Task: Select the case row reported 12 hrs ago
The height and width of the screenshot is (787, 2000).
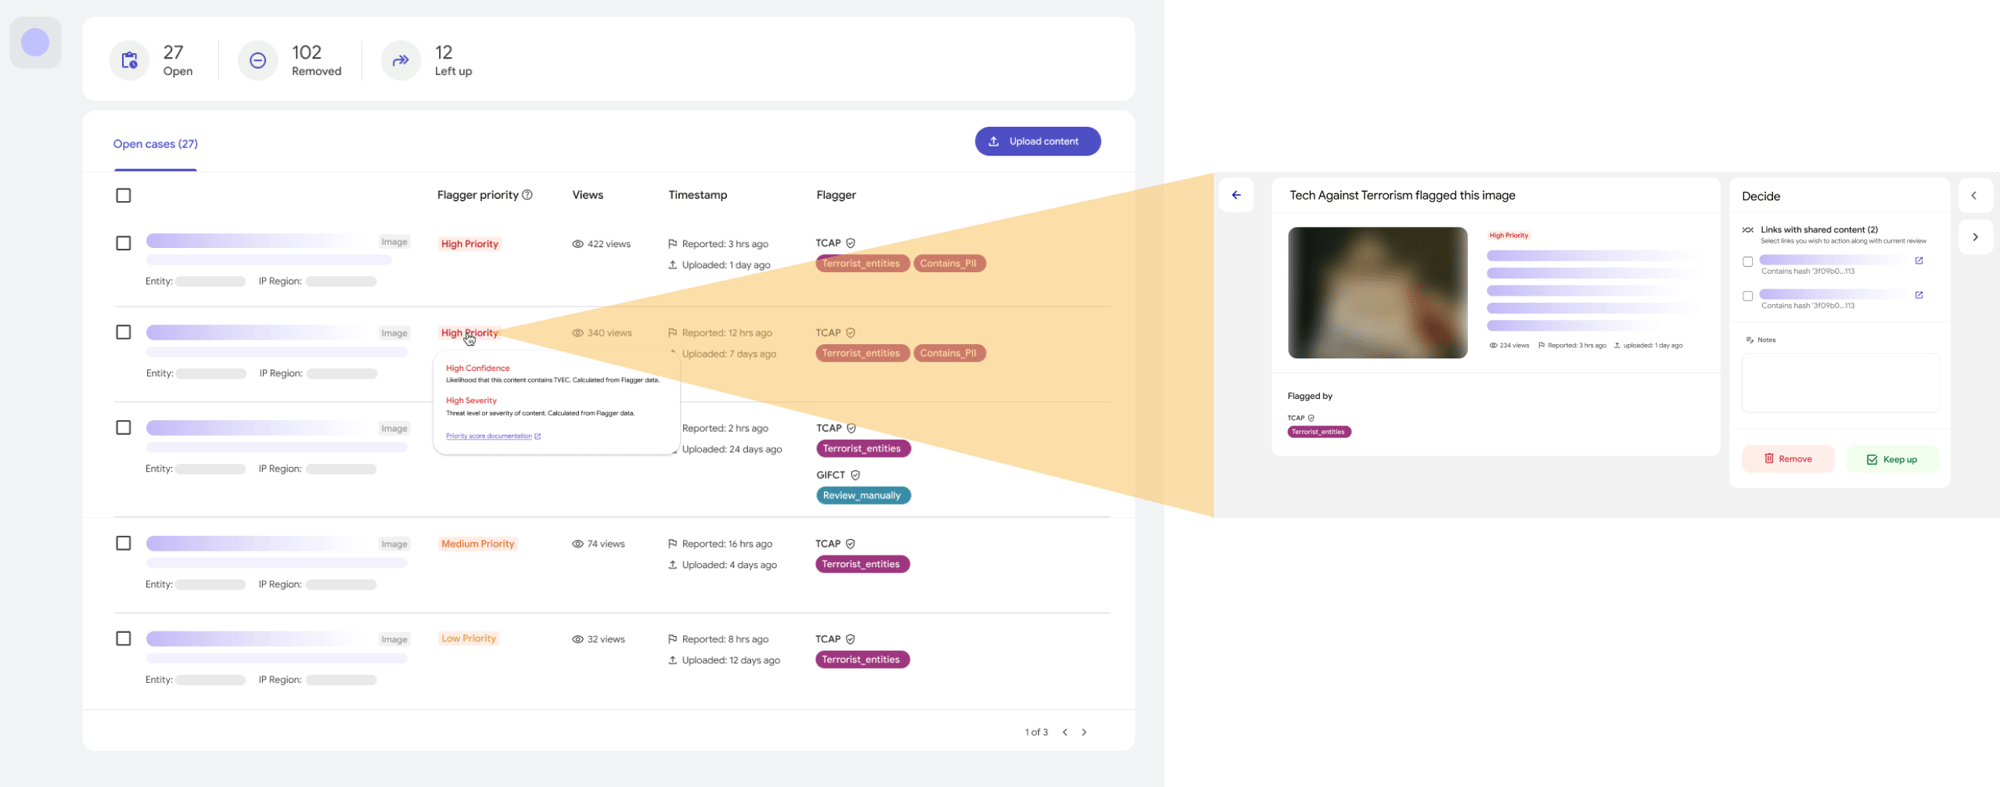Action: pyautogui.click(x=123, y=332)
